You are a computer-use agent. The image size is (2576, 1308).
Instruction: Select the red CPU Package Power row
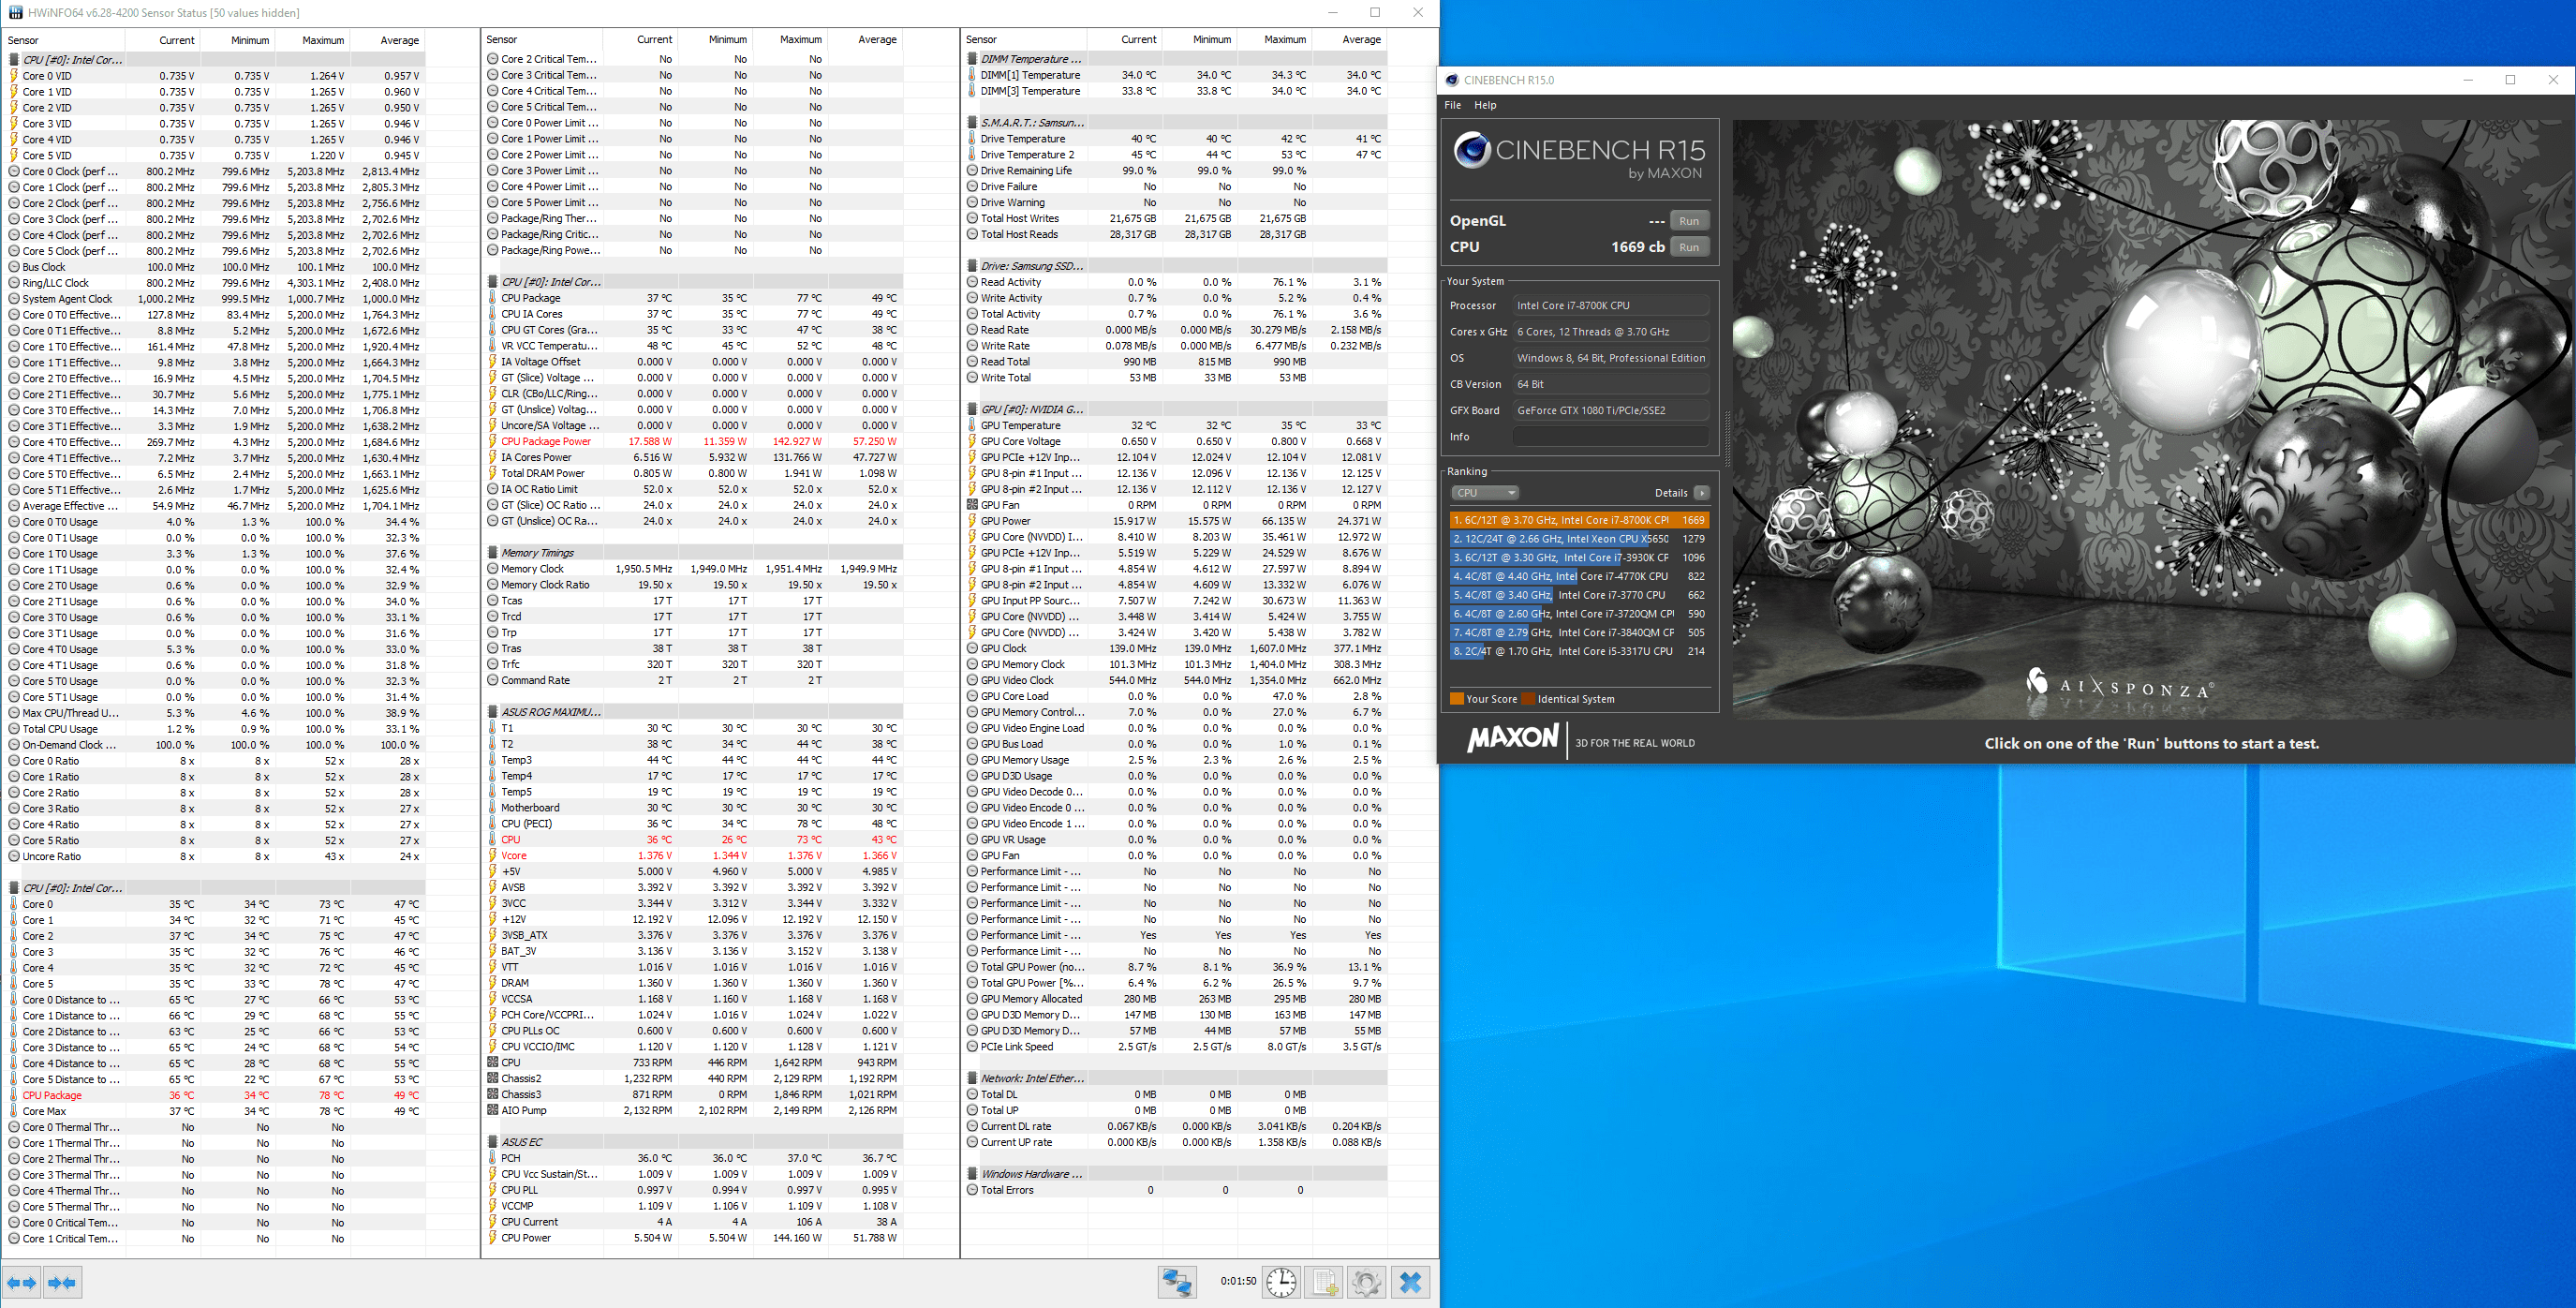693,441
